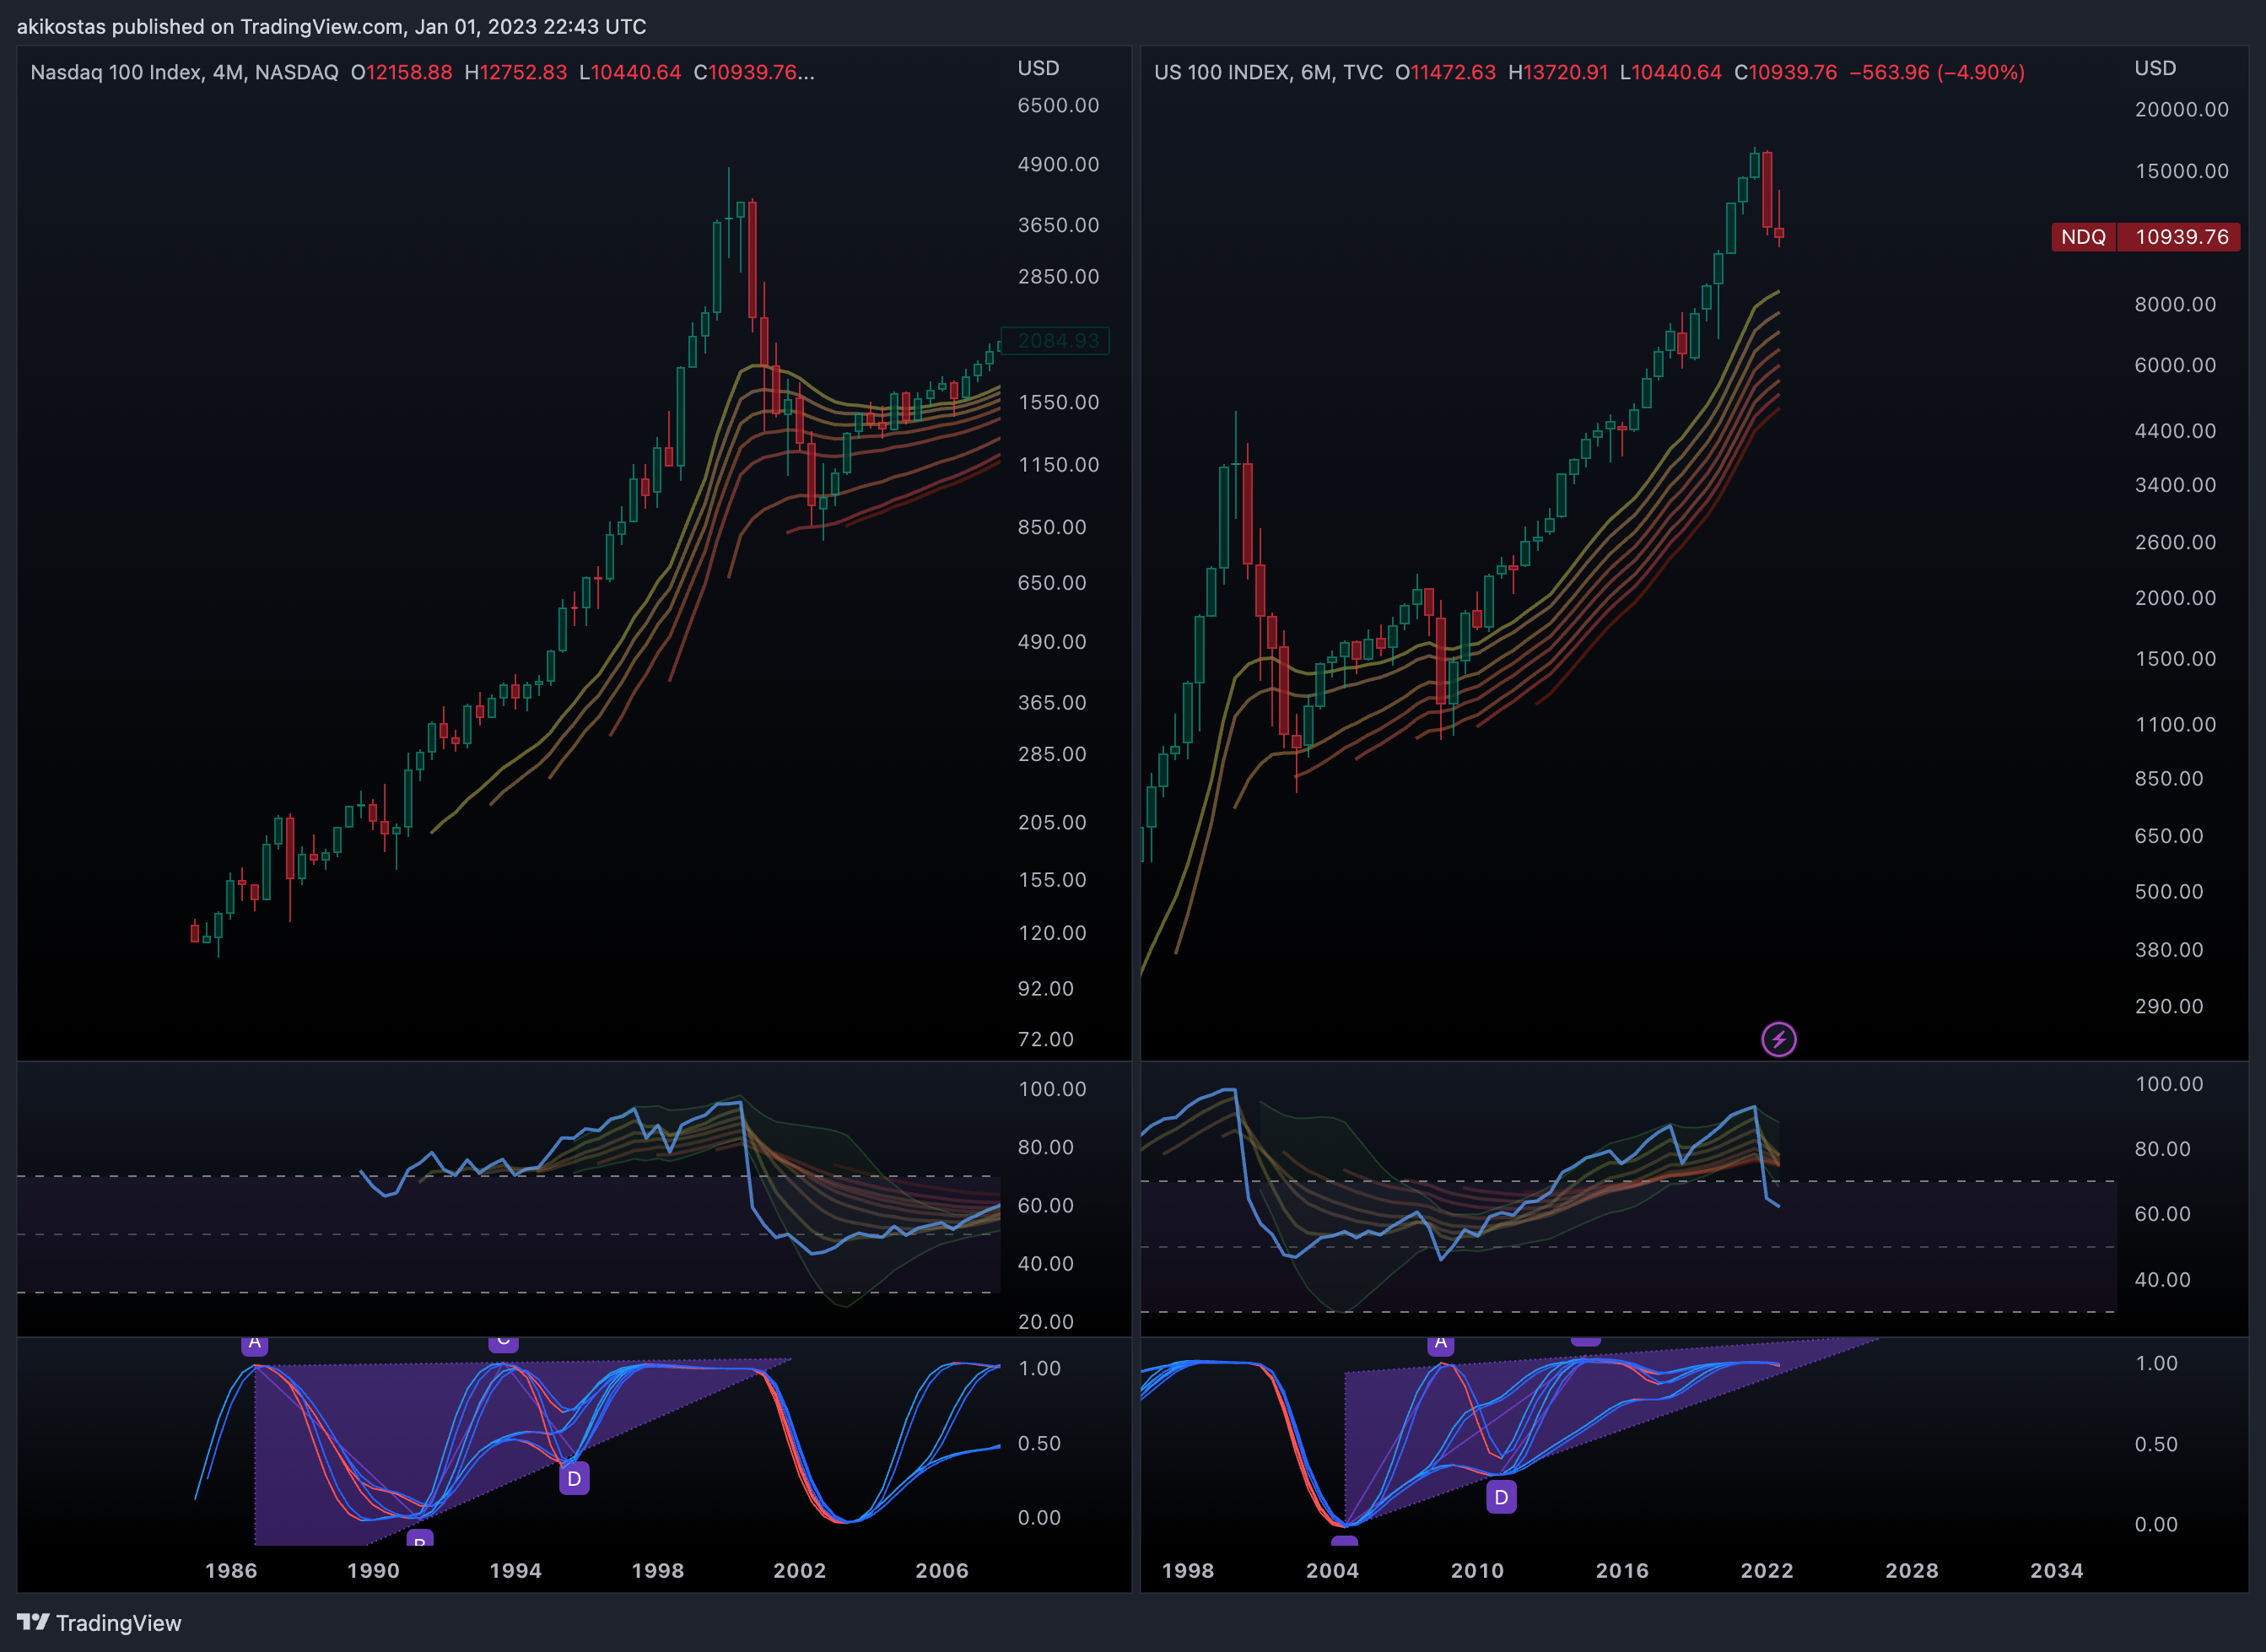Select marker A in the Nasdaq 100 oscillator pane
2266x1652 pixels.
[x=254, y=1344]
